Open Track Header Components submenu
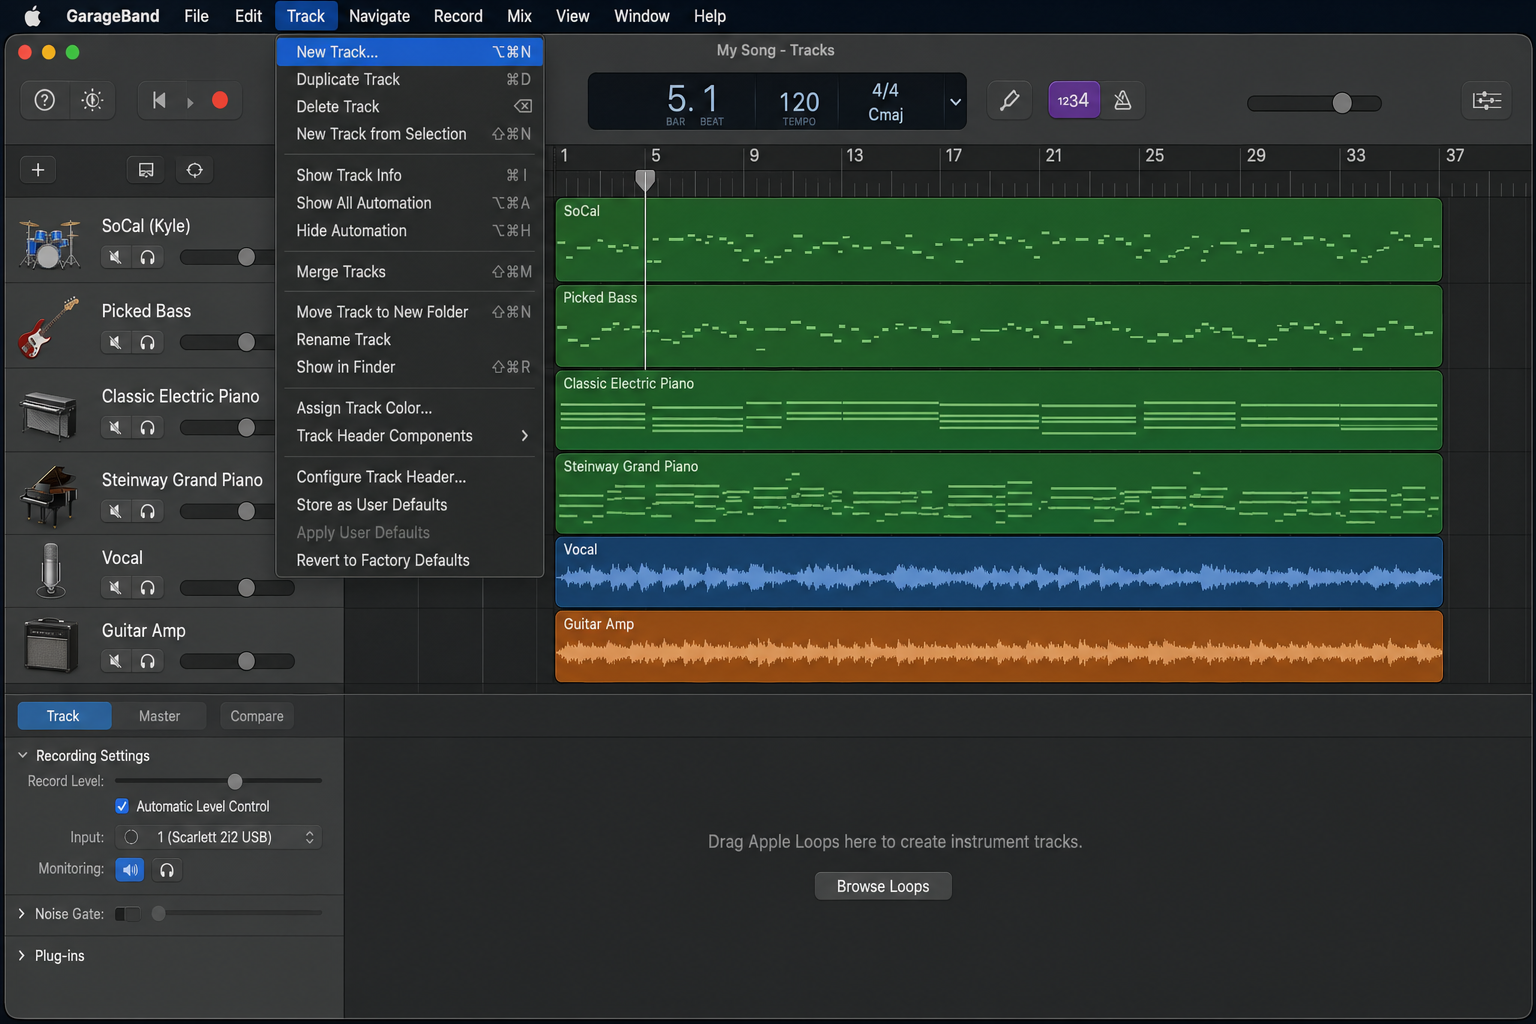 [x=411, y=436]
